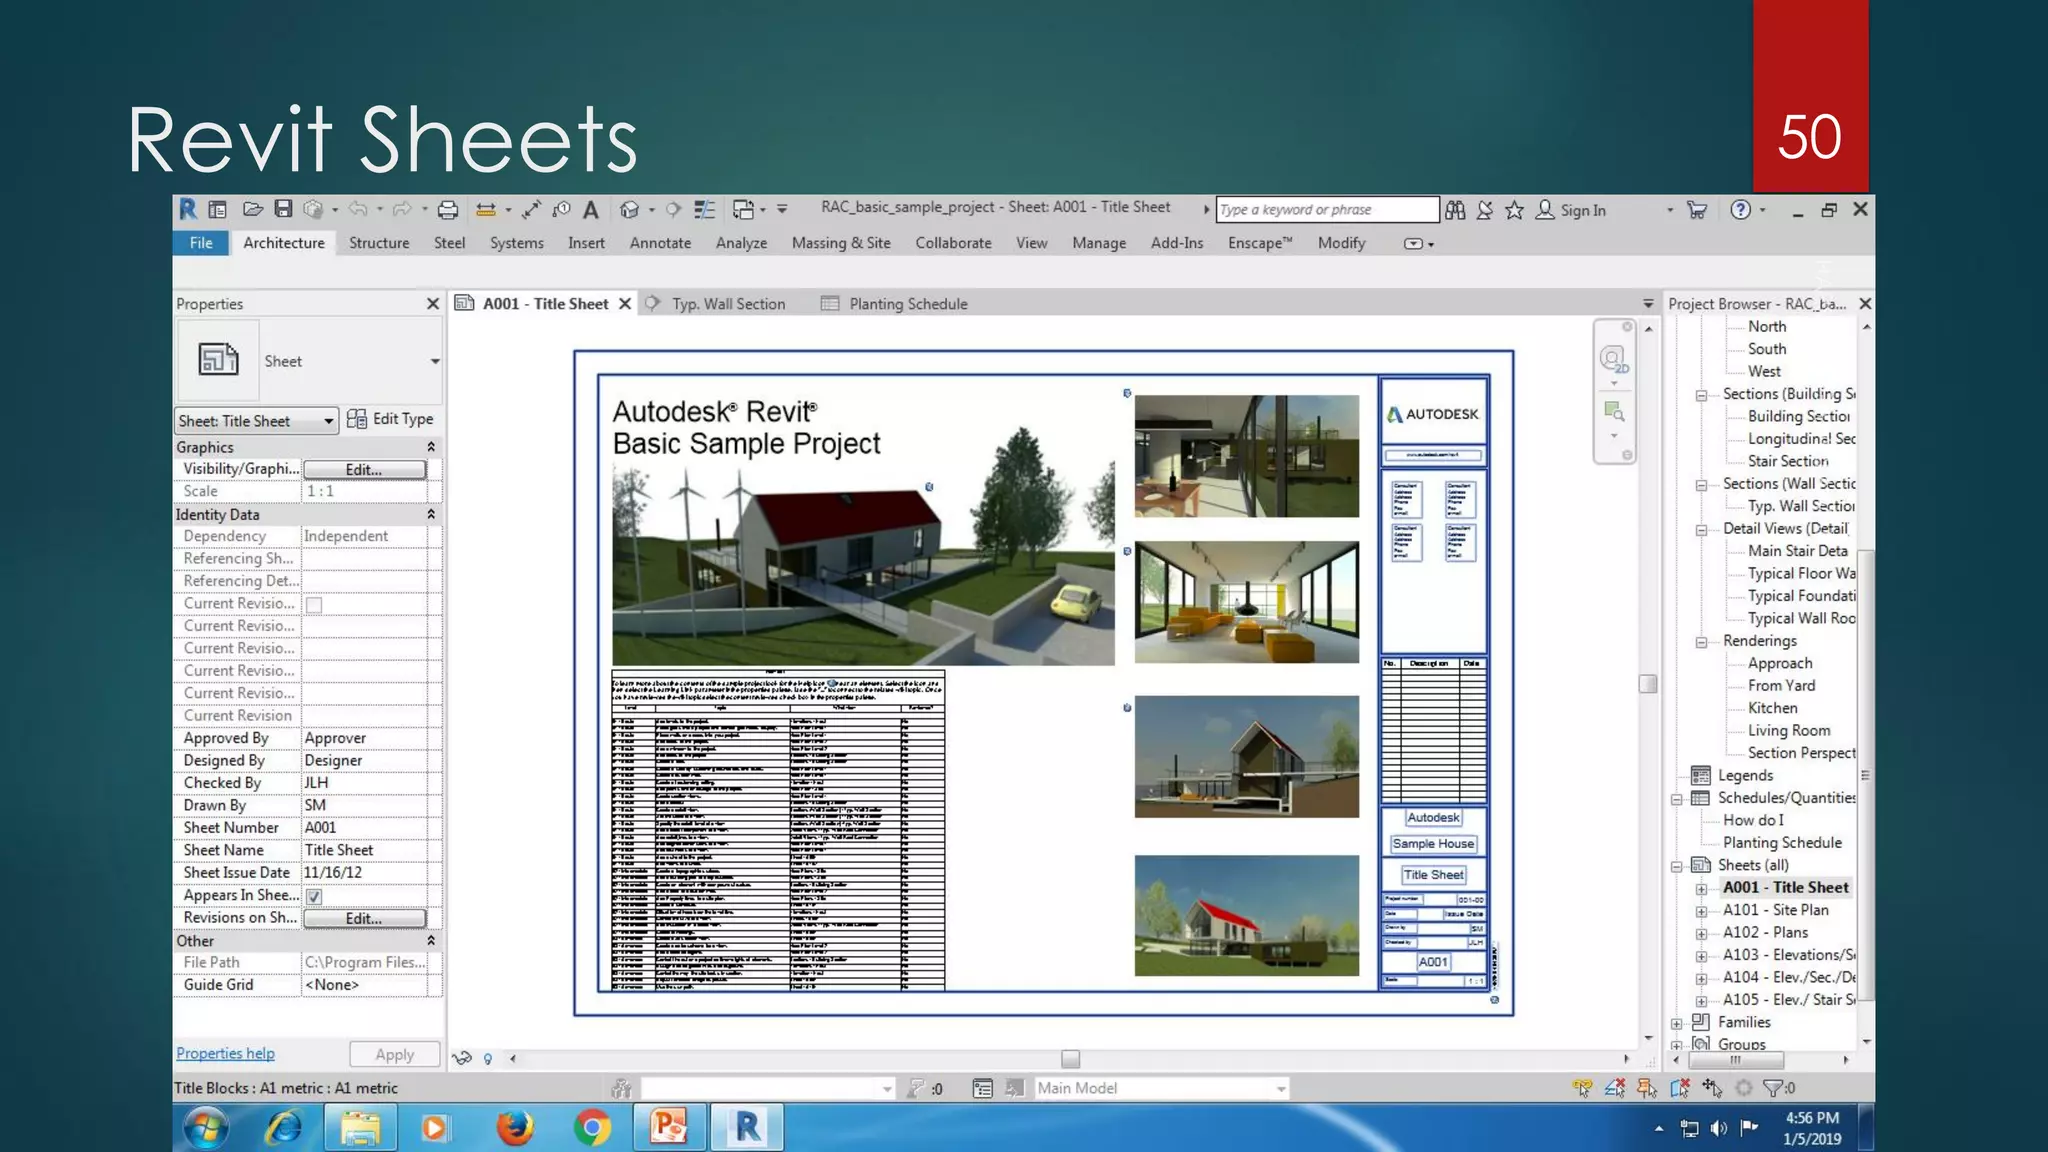The height and width of the screenshot is (1152, 2048).
Task: Click the Communication Center satellite icon
Action: pos(1485,209)
